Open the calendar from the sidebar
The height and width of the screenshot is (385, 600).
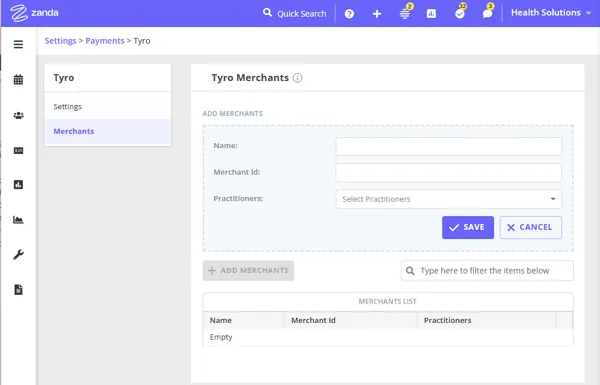pos(18,80)
